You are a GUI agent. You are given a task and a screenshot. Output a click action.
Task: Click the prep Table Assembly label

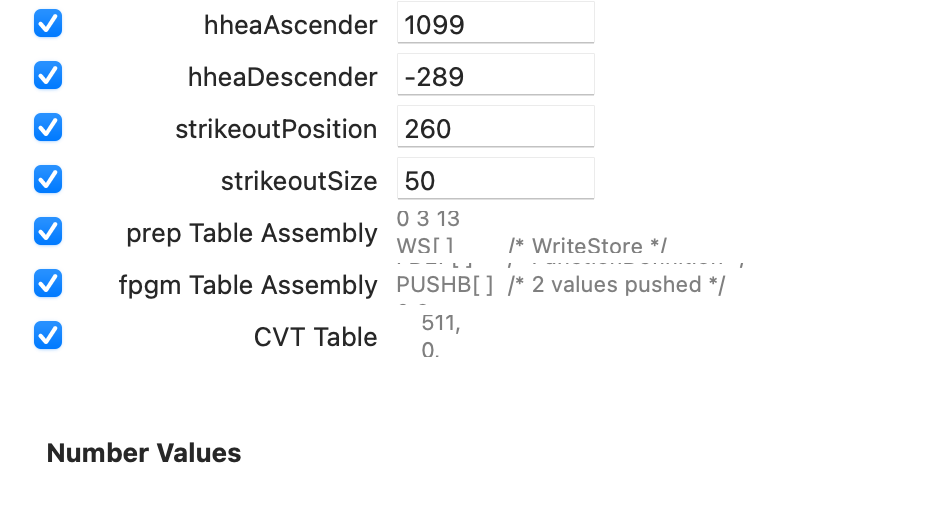point(251,233)
